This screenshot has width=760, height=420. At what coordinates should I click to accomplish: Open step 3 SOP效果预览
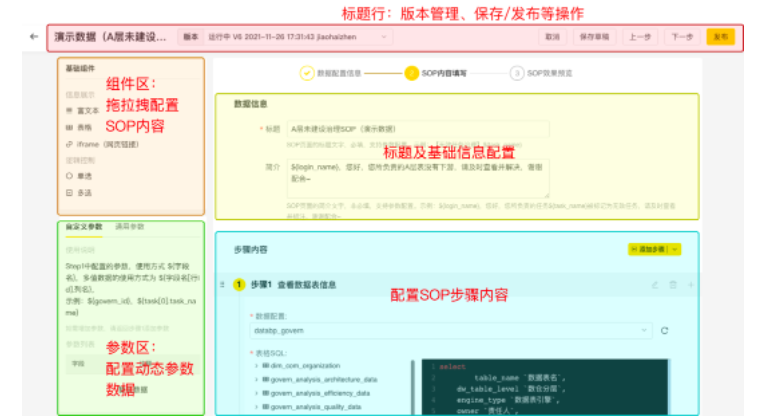coord(541,73)
